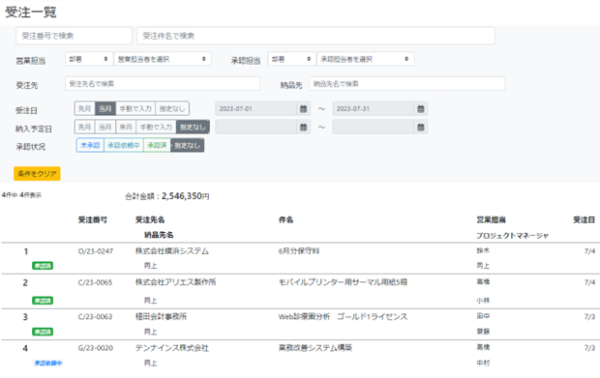The width and height of the screenshot is (600, 378).
Task: Select 先月 for 受注日 filter
Action: click(85, 109)
